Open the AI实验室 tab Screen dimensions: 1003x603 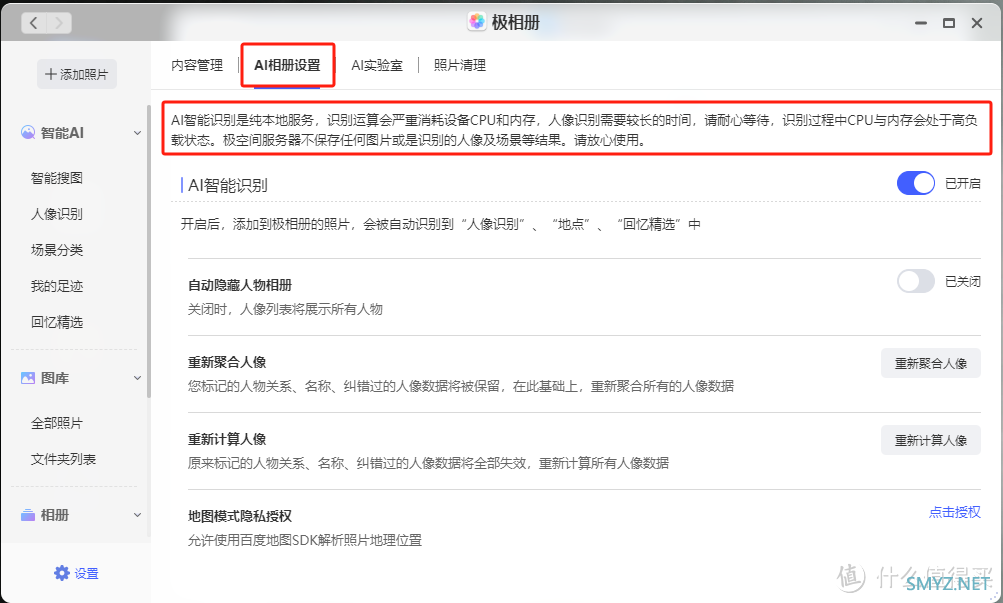coord(377,65)
